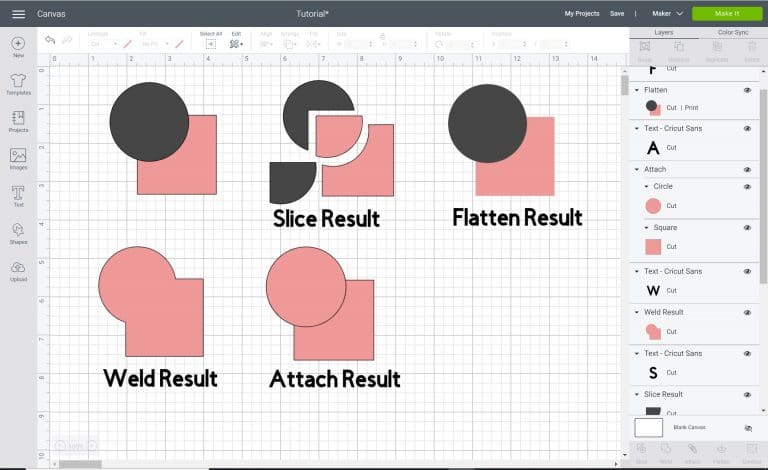The width and height of the screenshot is (768, 470).
Task: Click the Weld tool at panel bottom
Action: [666, 448]
